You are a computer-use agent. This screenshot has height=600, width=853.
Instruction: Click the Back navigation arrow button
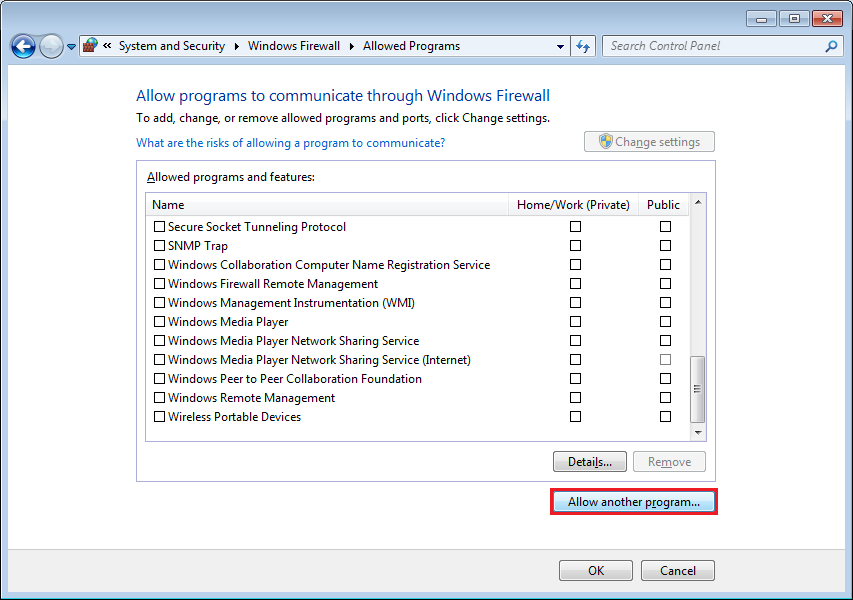point(23,46)
